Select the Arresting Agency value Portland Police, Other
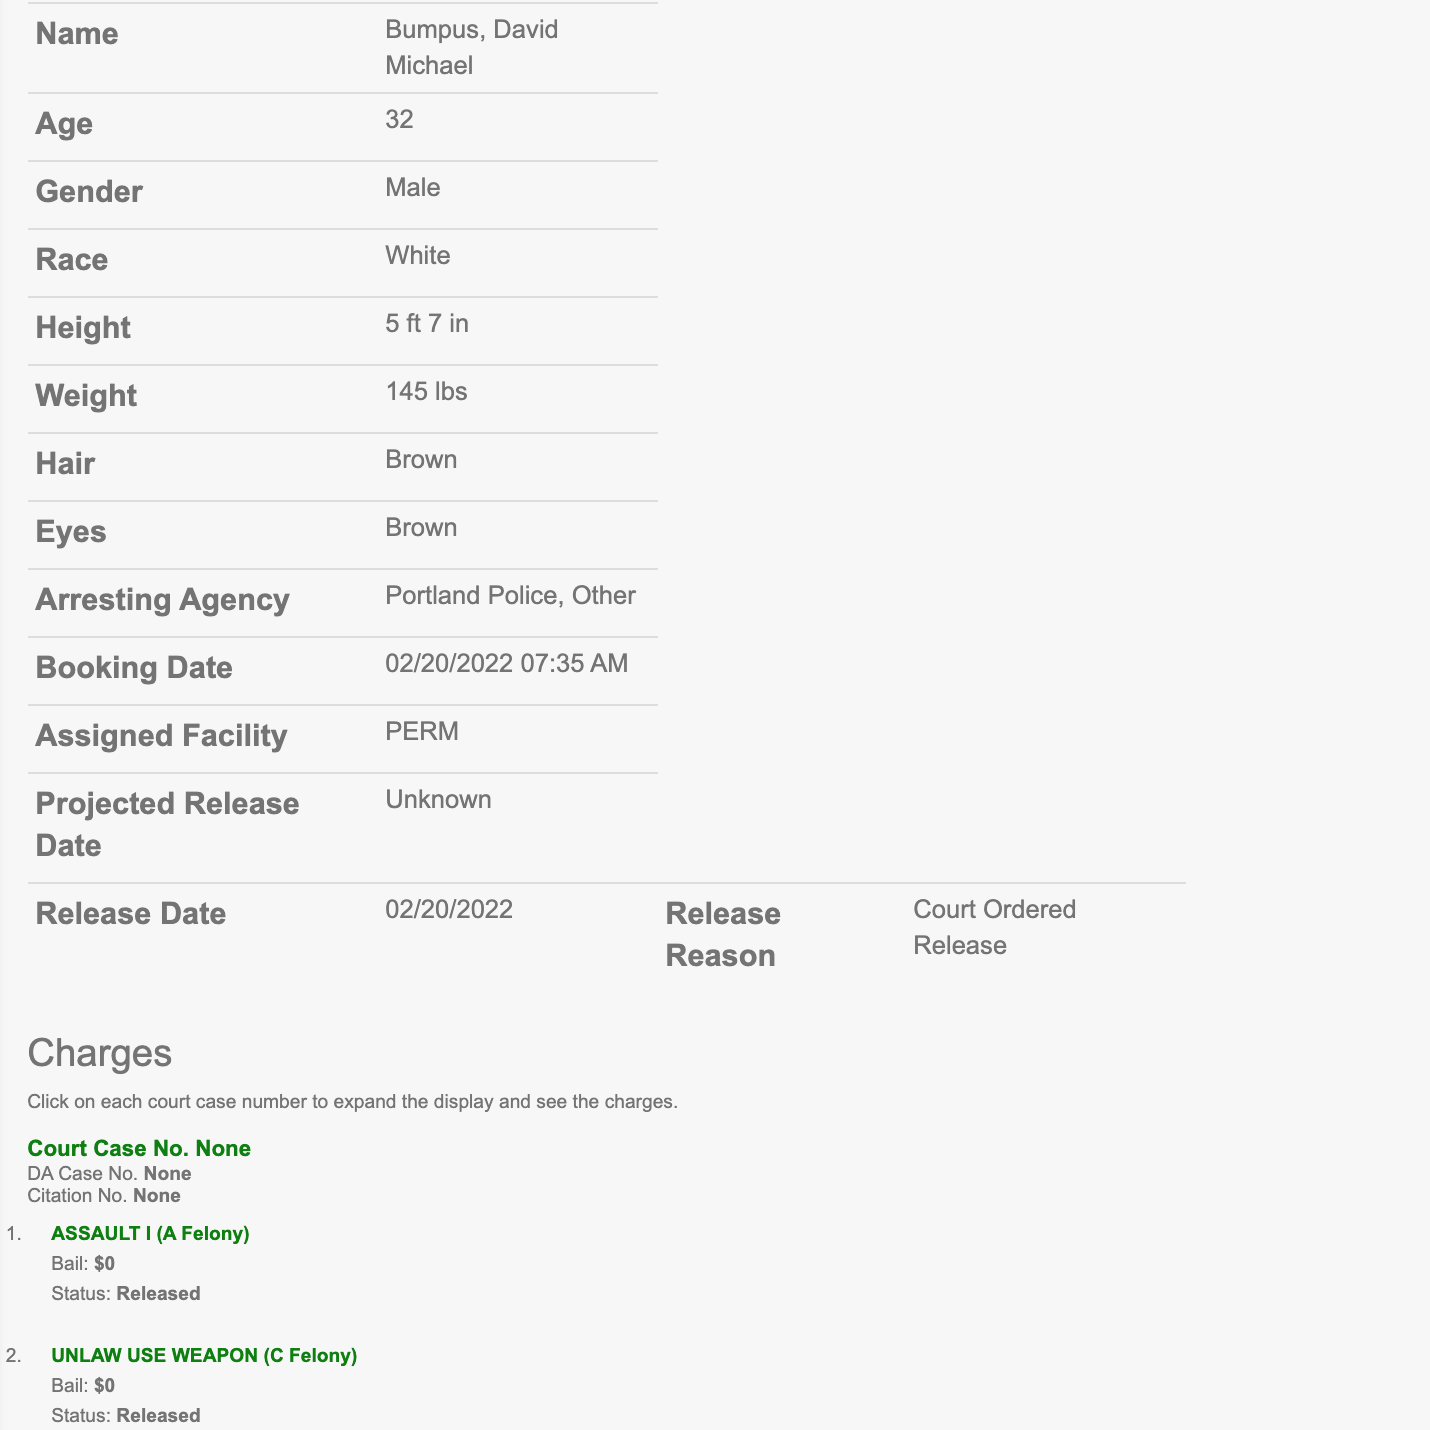Image resolution: width=1430 pixels, height=1430 pixels. (x=510, y=595)
